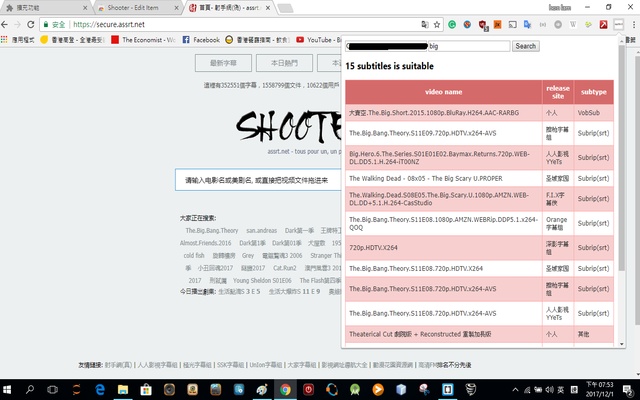Show hidden system tray icons
This screenshot has width=640, height=400.
tap(516, 390)
